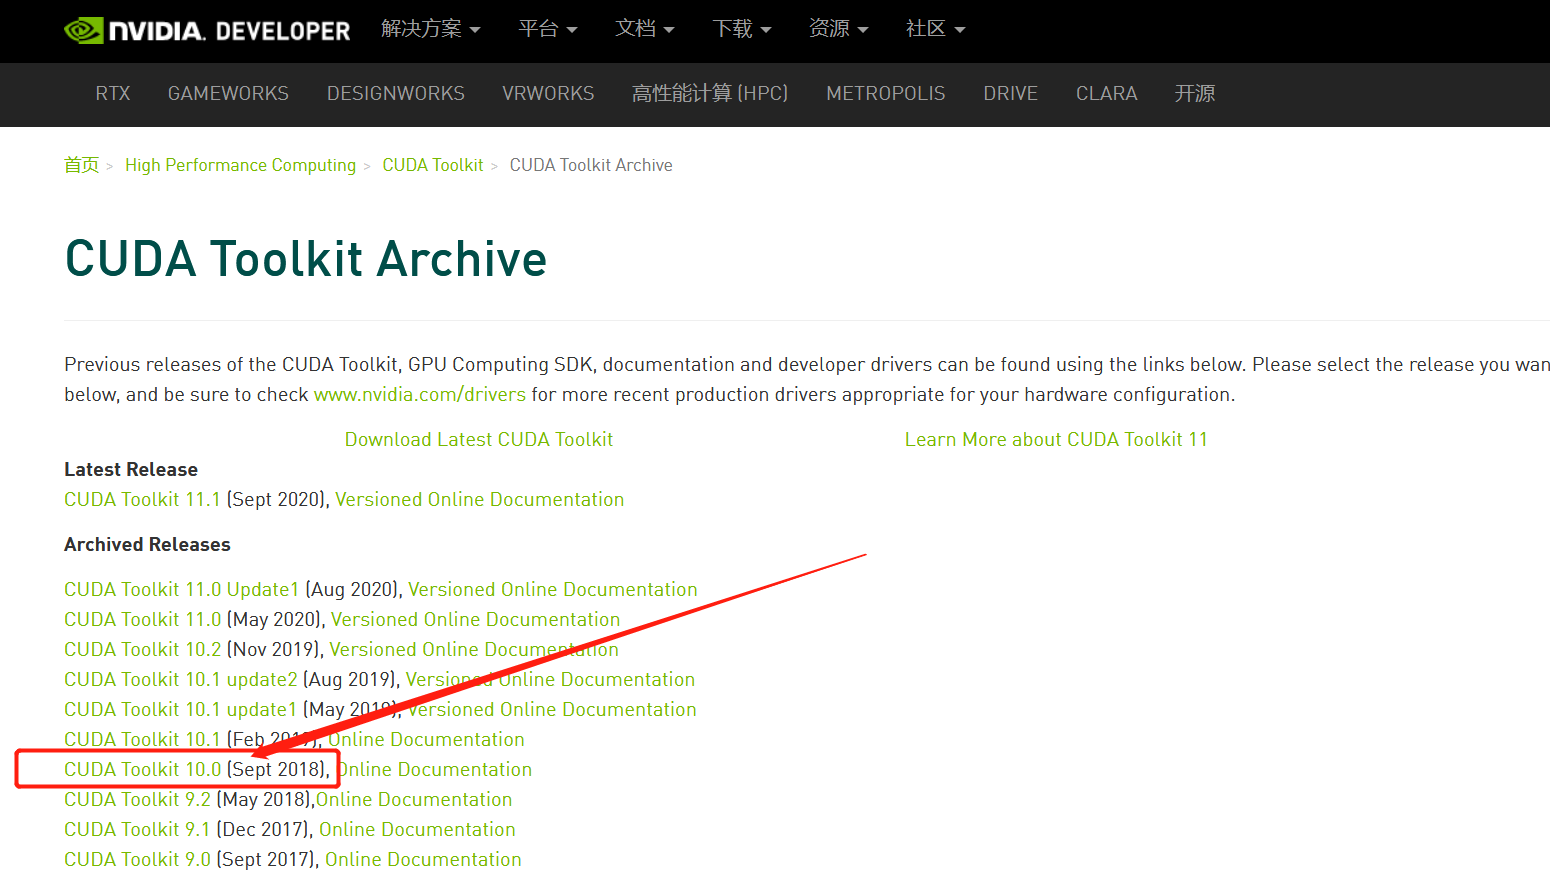This screenshot has height=880, width=1550.
Task: Open CUDA Toolkit 10.1 update2 link
Action: (x=181, y=679)
